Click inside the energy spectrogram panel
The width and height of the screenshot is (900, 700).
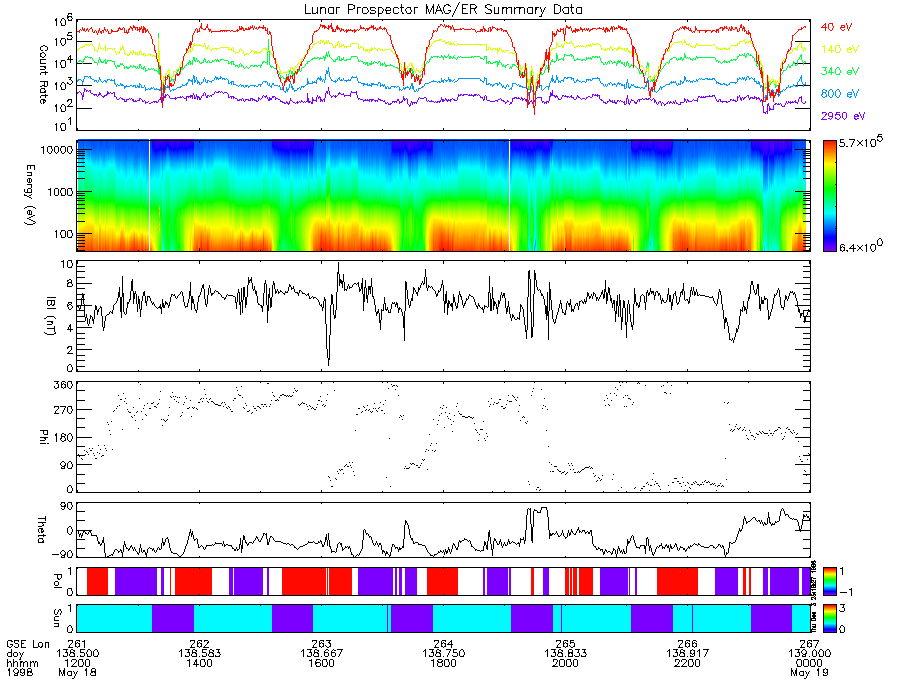tap(444, 196)
